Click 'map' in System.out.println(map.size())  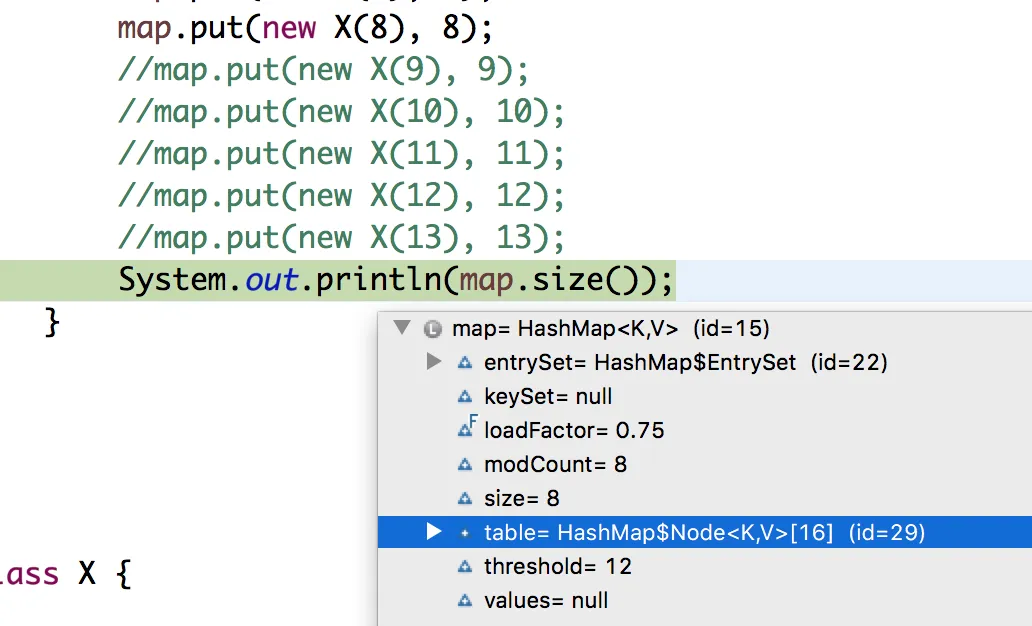(486, 281)
